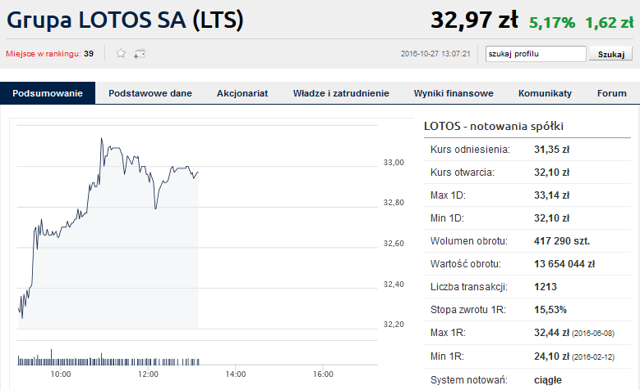Select Stopa zwrotu 1R value 15,53%

point(550,310)
